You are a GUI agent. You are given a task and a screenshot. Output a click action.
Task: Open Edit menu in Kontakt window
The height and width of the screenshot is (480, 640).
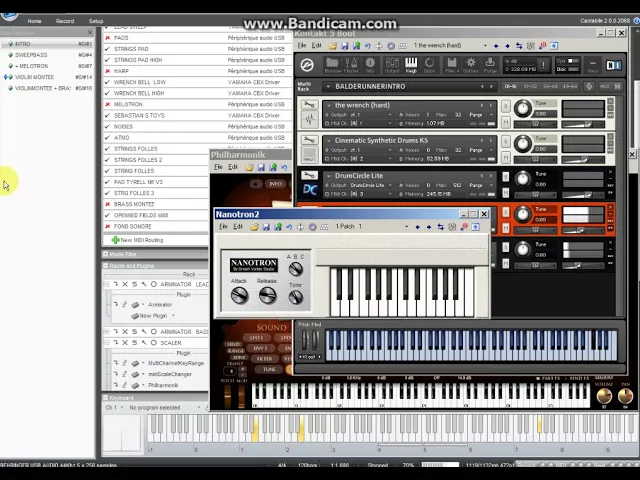point(317,45)
